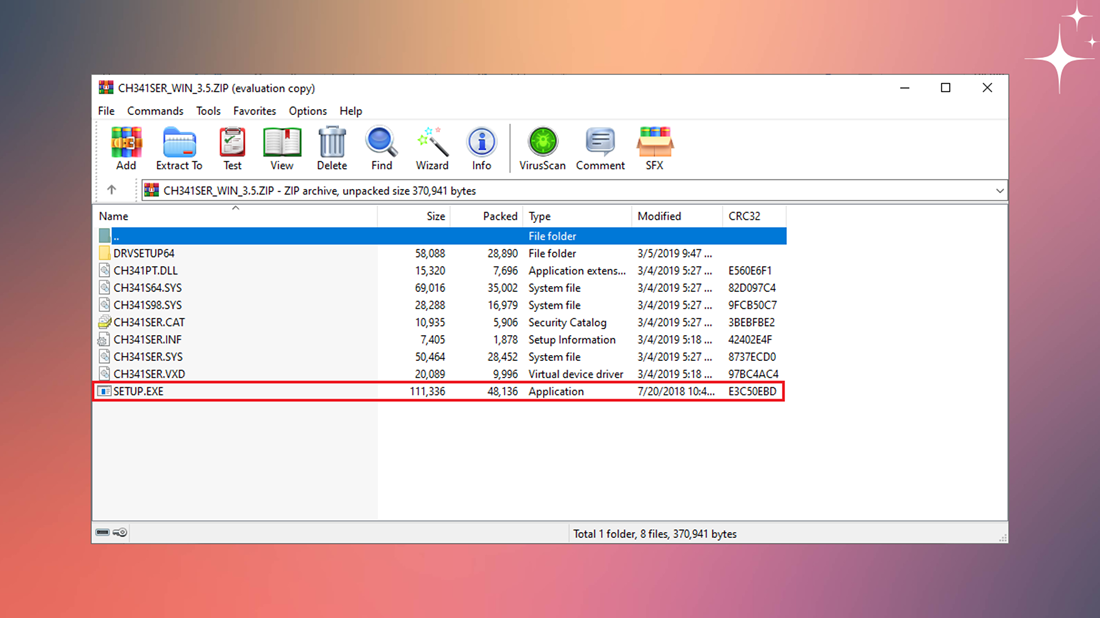Click the archive path input field
Viewport: 1100px width, 618px height.
pyautogui.click(x=574, y=191)
